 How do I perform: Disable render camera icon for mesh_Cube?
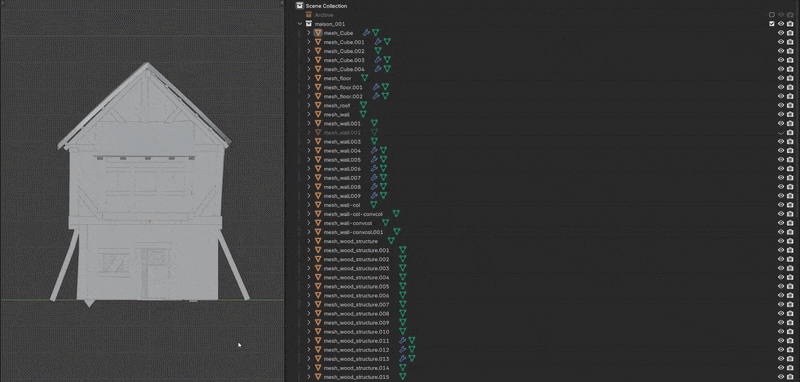[790, 33]
